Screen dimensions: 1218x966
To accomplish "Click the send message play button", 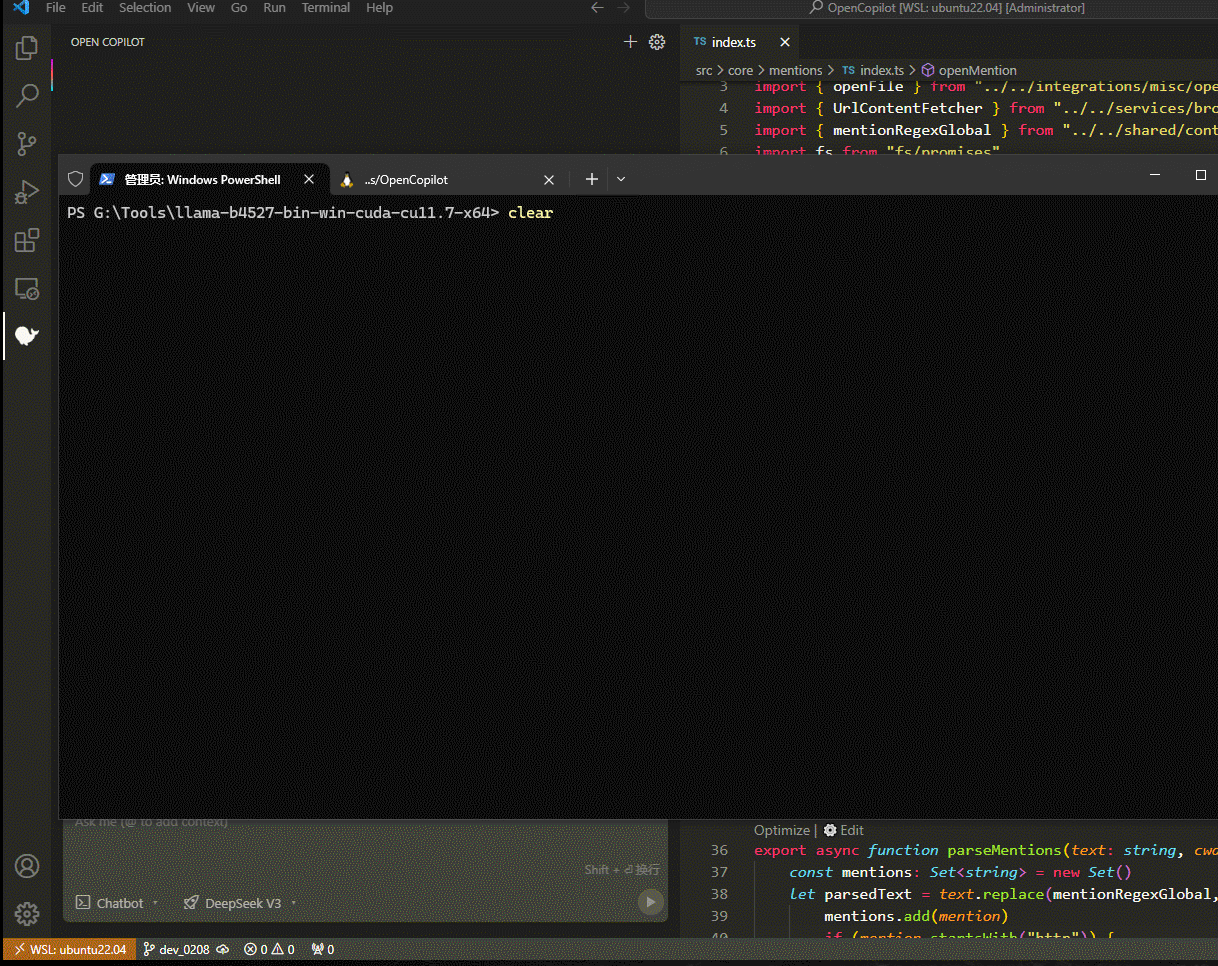I will 650,902.
